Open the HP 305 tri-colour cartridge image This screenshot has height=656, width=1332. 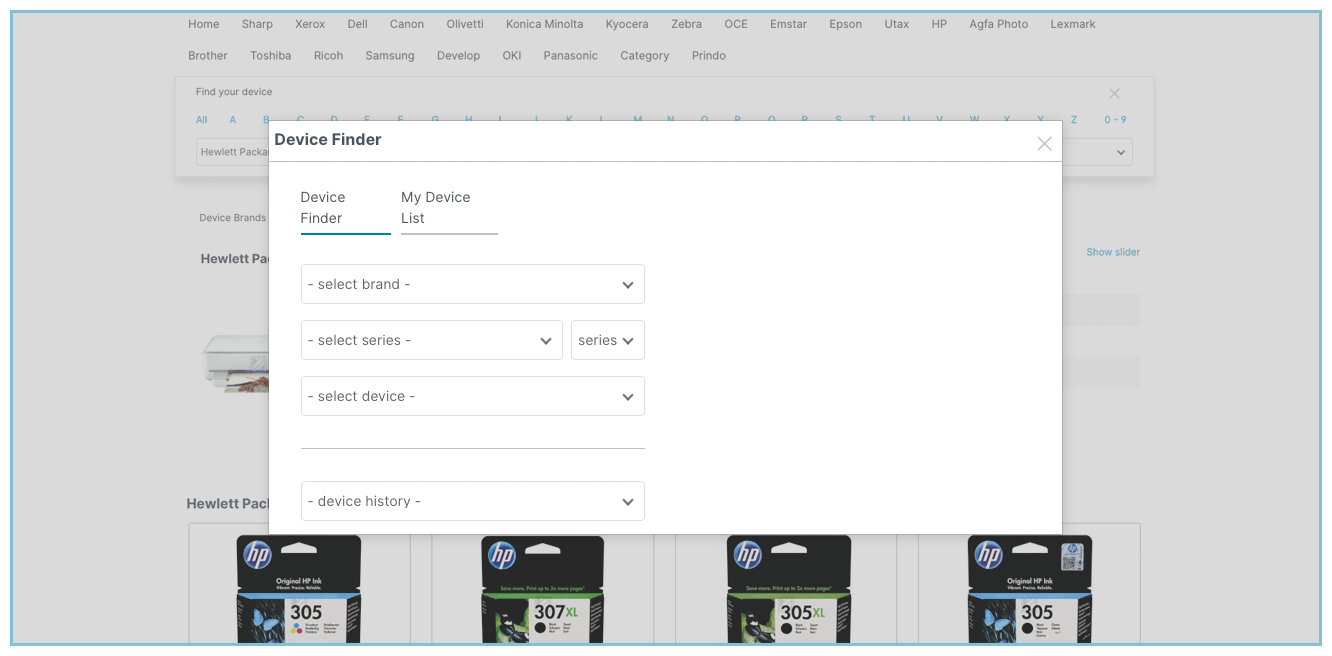tap(299, 589)
